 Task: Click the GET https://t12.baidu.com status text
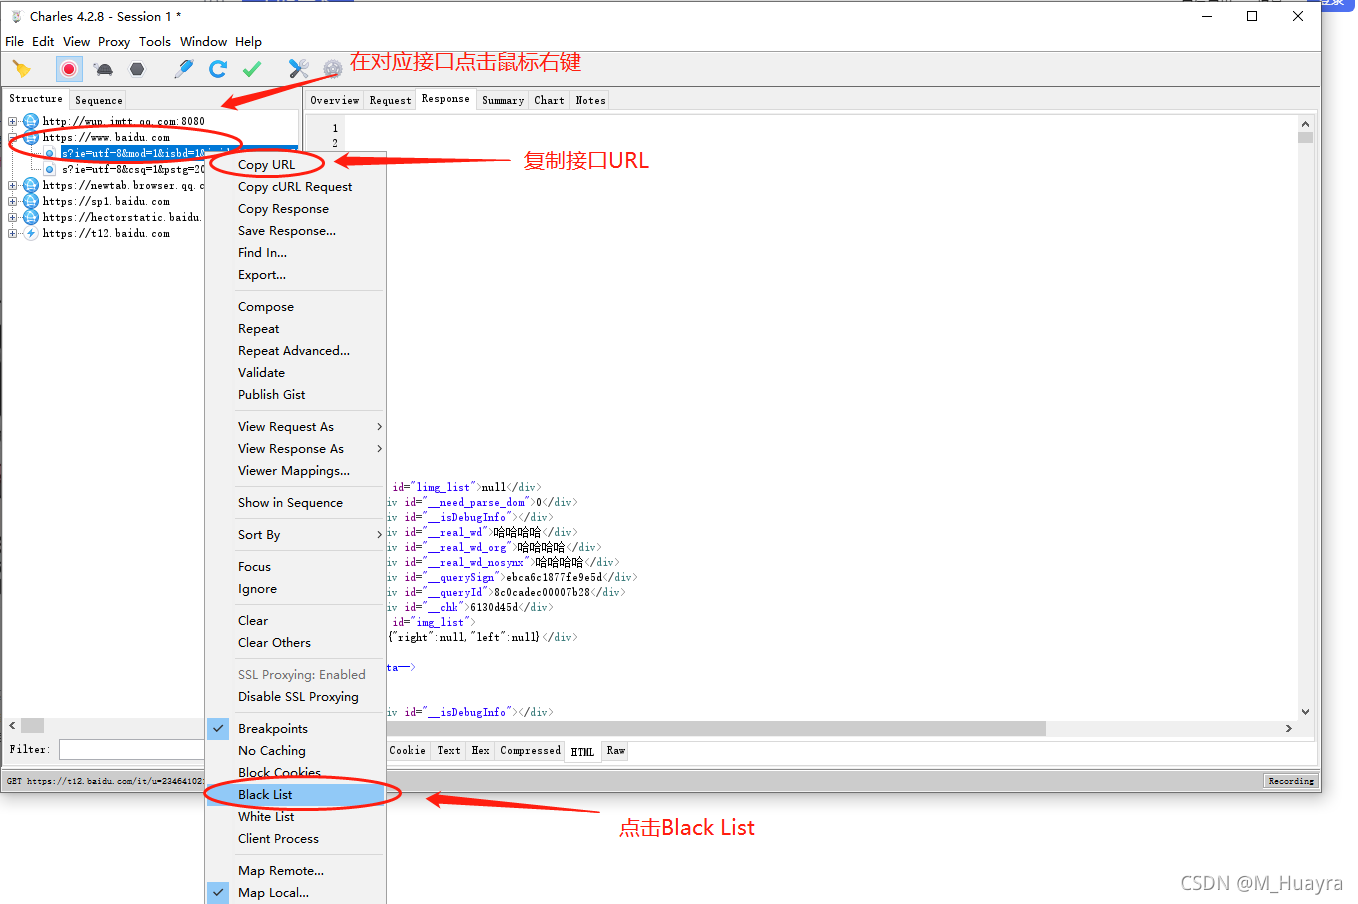105,781
